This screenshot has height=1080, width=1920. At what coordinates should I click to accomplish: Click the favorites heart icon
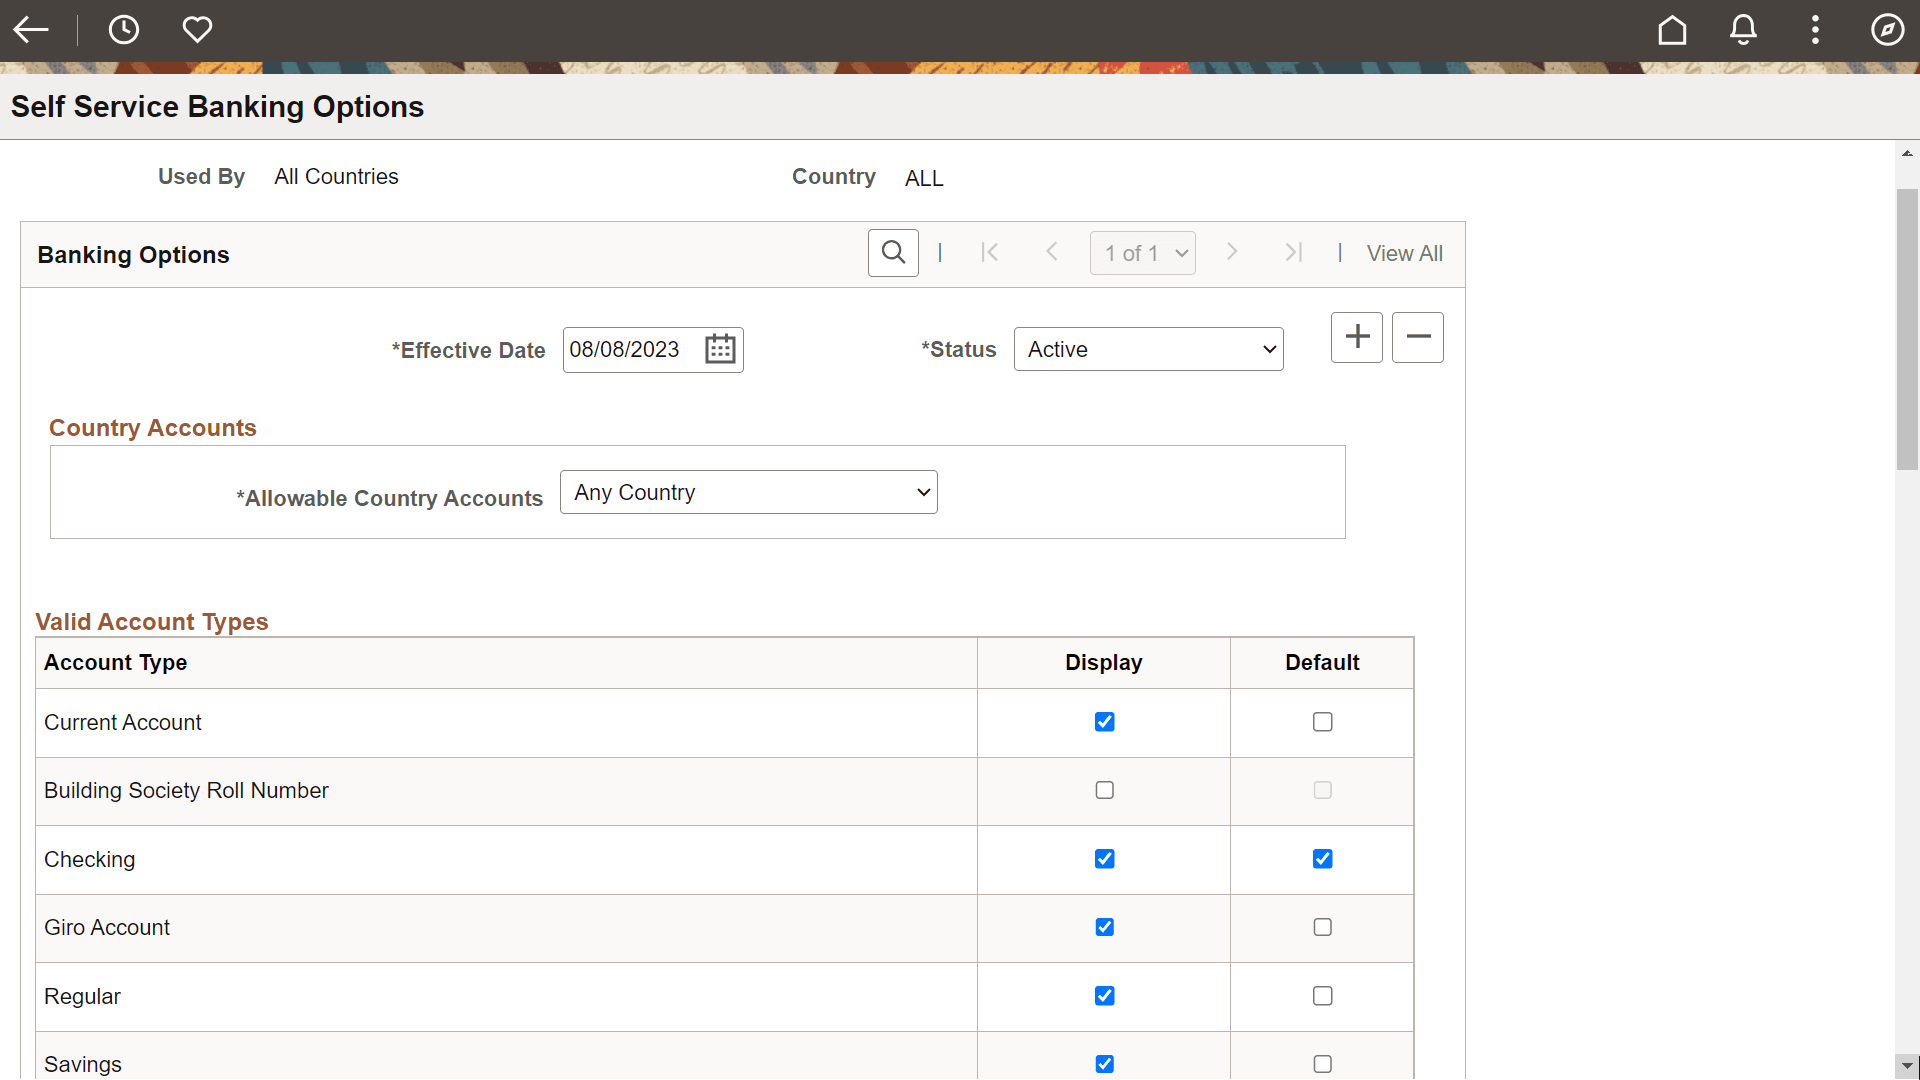pos(197,30)
